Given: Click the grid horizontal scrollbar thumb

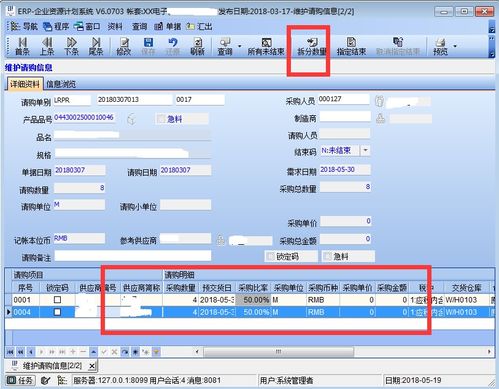Looking at the screenshot, I should coord(279,352).
